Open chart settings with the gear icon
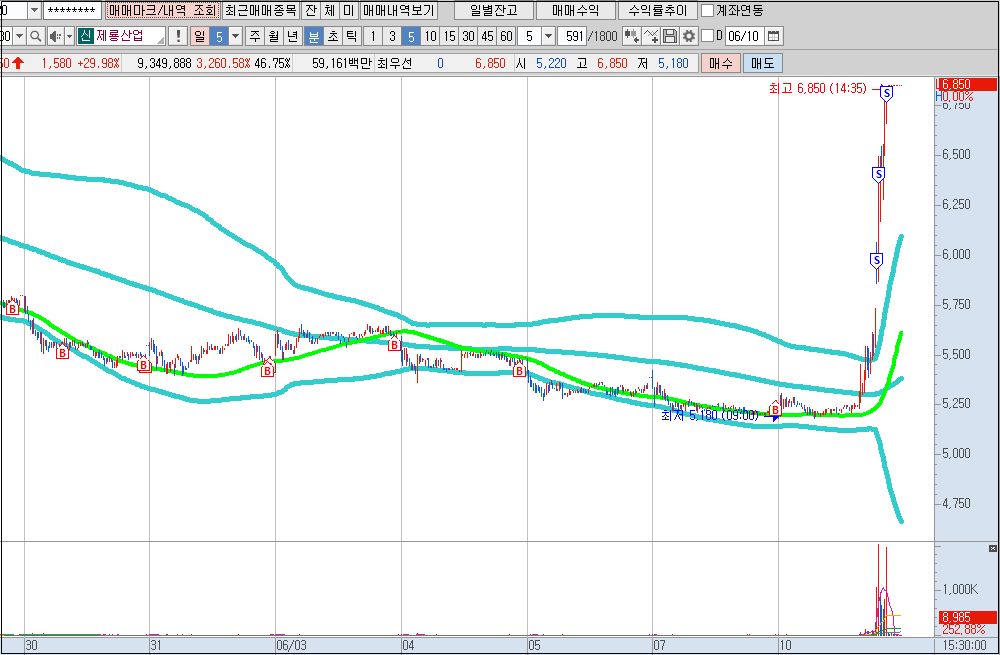This screenshot has width=1000, height=655. coord(689,36)
